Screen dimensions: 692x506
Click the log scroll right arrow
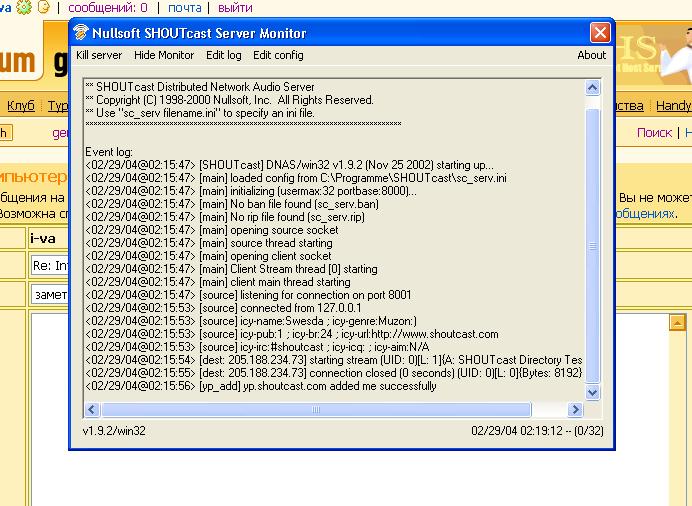pyautogui.click(x=575, y=409)
